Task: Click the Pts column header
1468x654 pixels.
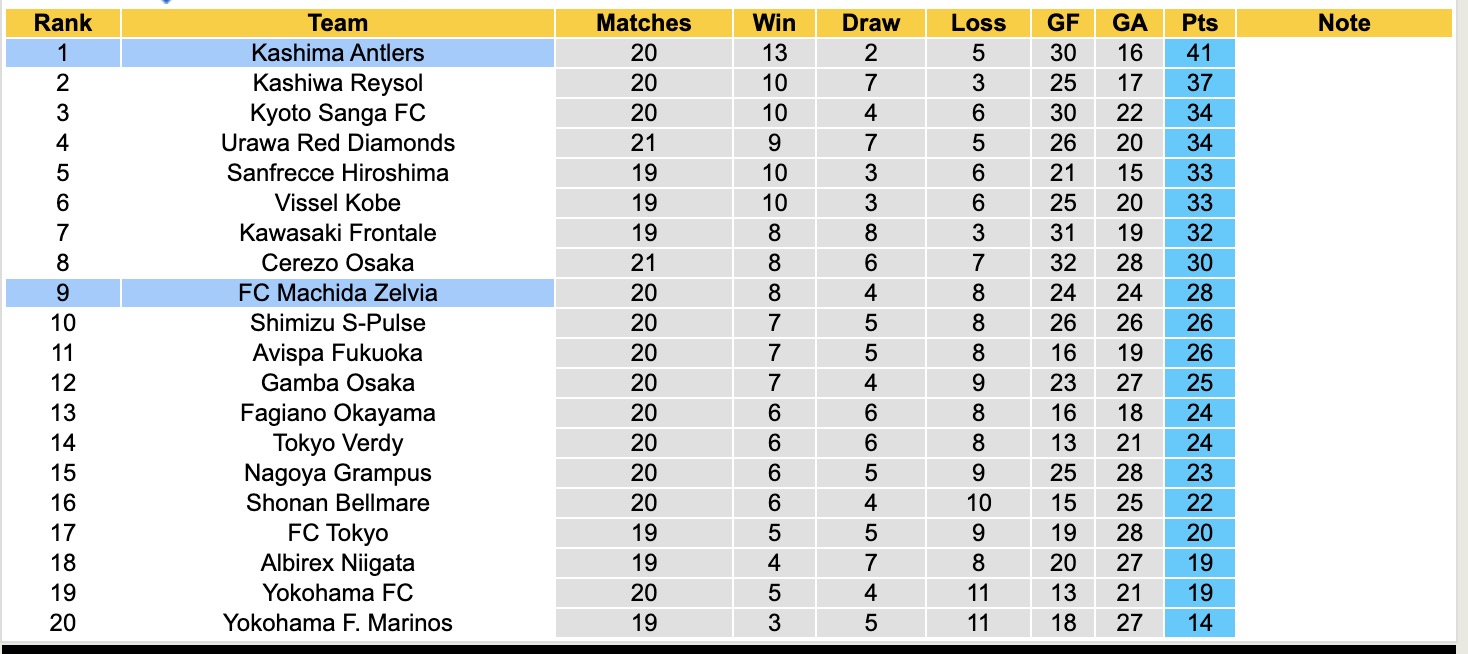Action: (x=1199, y=23)
